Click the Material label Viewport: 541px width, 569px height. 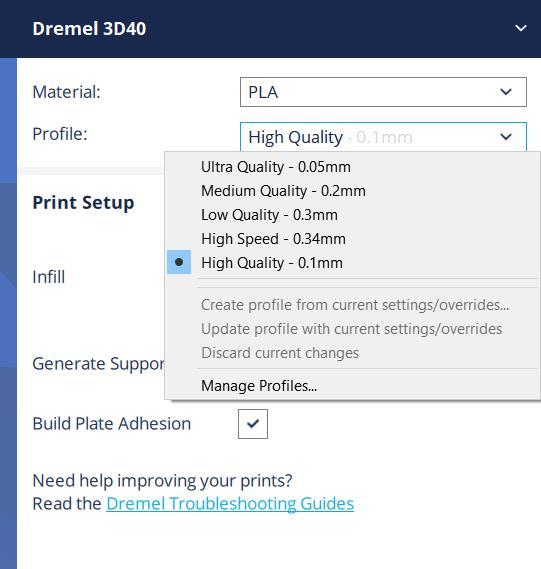tap(66, 92)
